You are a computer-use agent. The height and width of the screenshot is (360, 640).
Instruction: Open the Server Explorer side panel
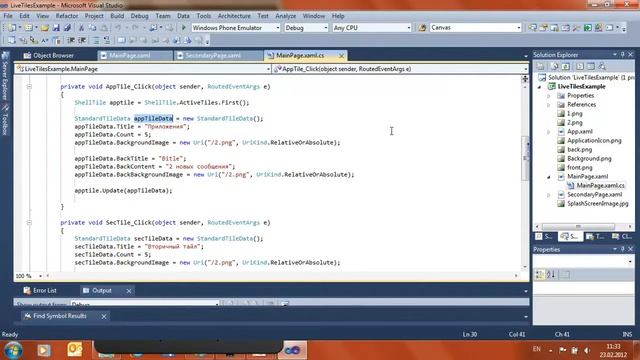pyautogui.click(x=5, y=76)
